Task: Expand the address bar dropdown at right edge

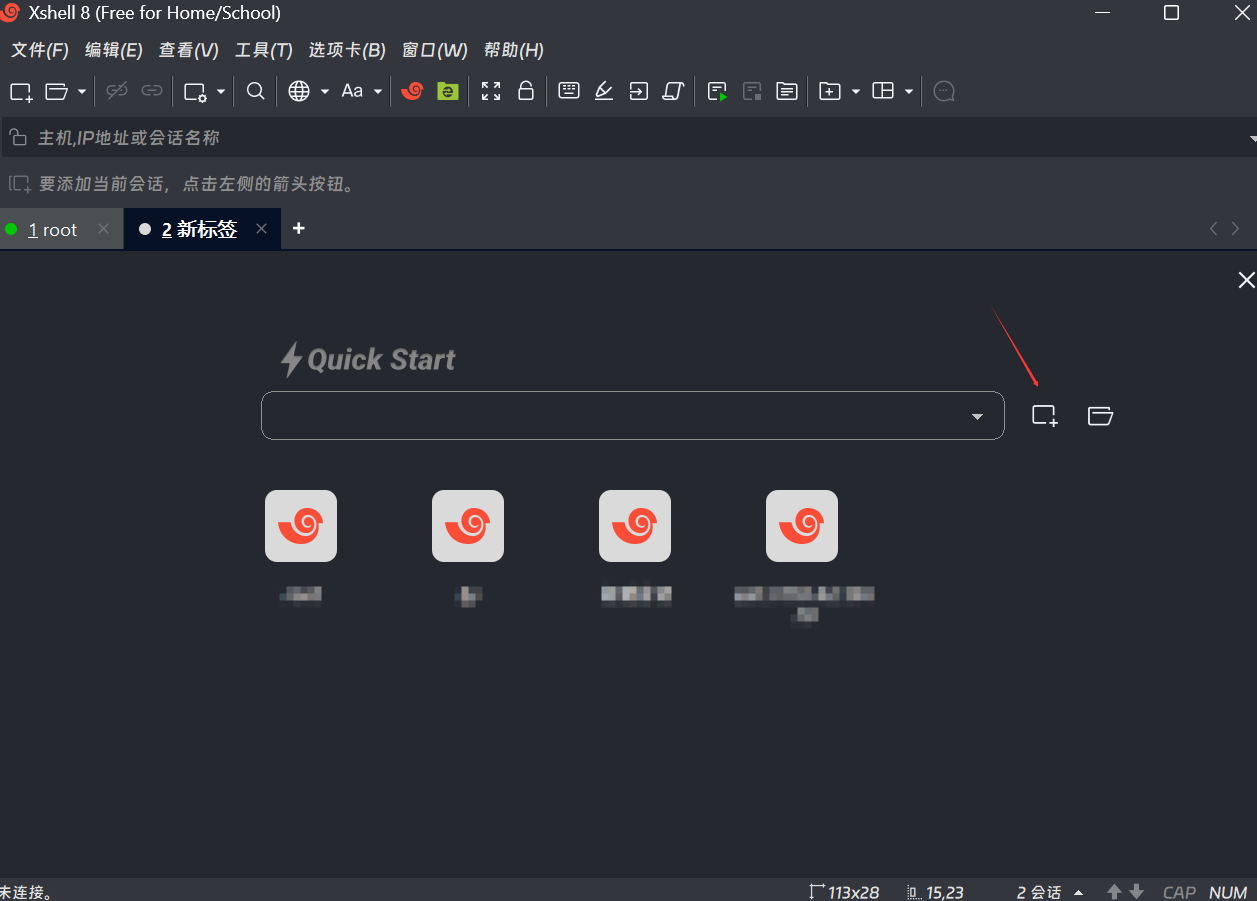Action: pos(1252,139)
